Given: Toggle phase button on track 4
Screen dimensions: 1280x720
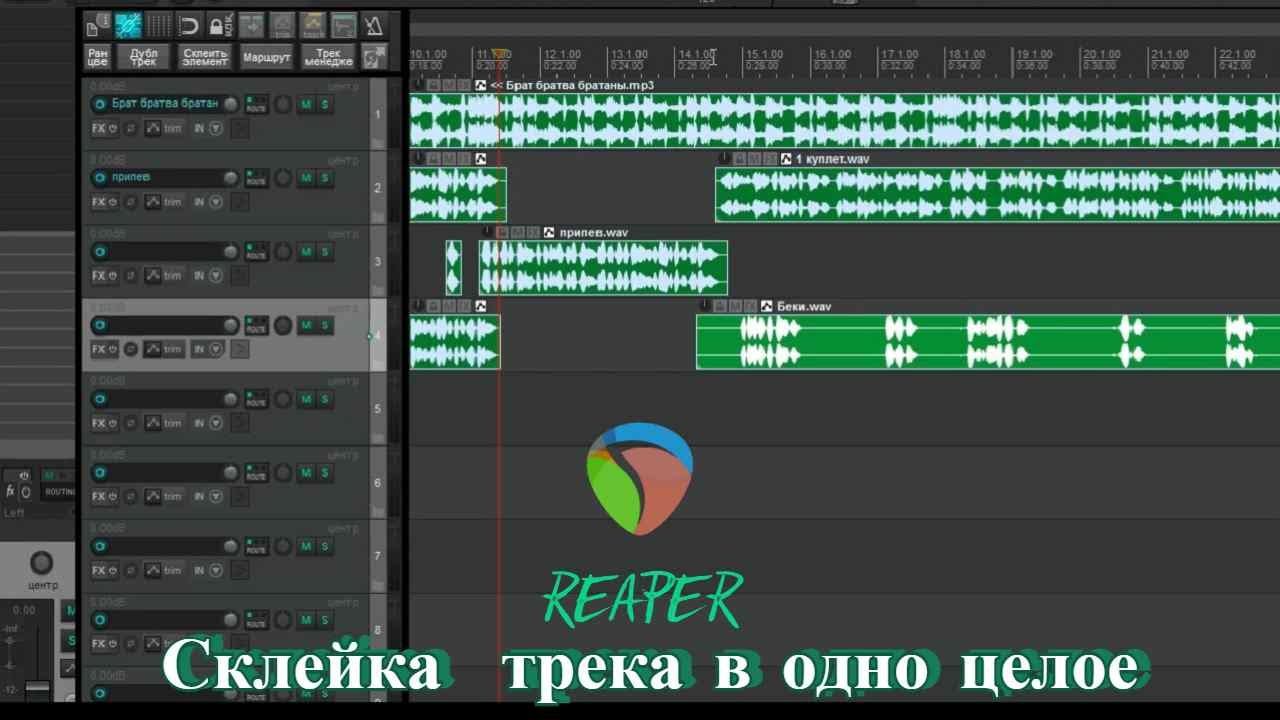Looking at the screenshot, I should pyautogui.click(x=131, y=349).
